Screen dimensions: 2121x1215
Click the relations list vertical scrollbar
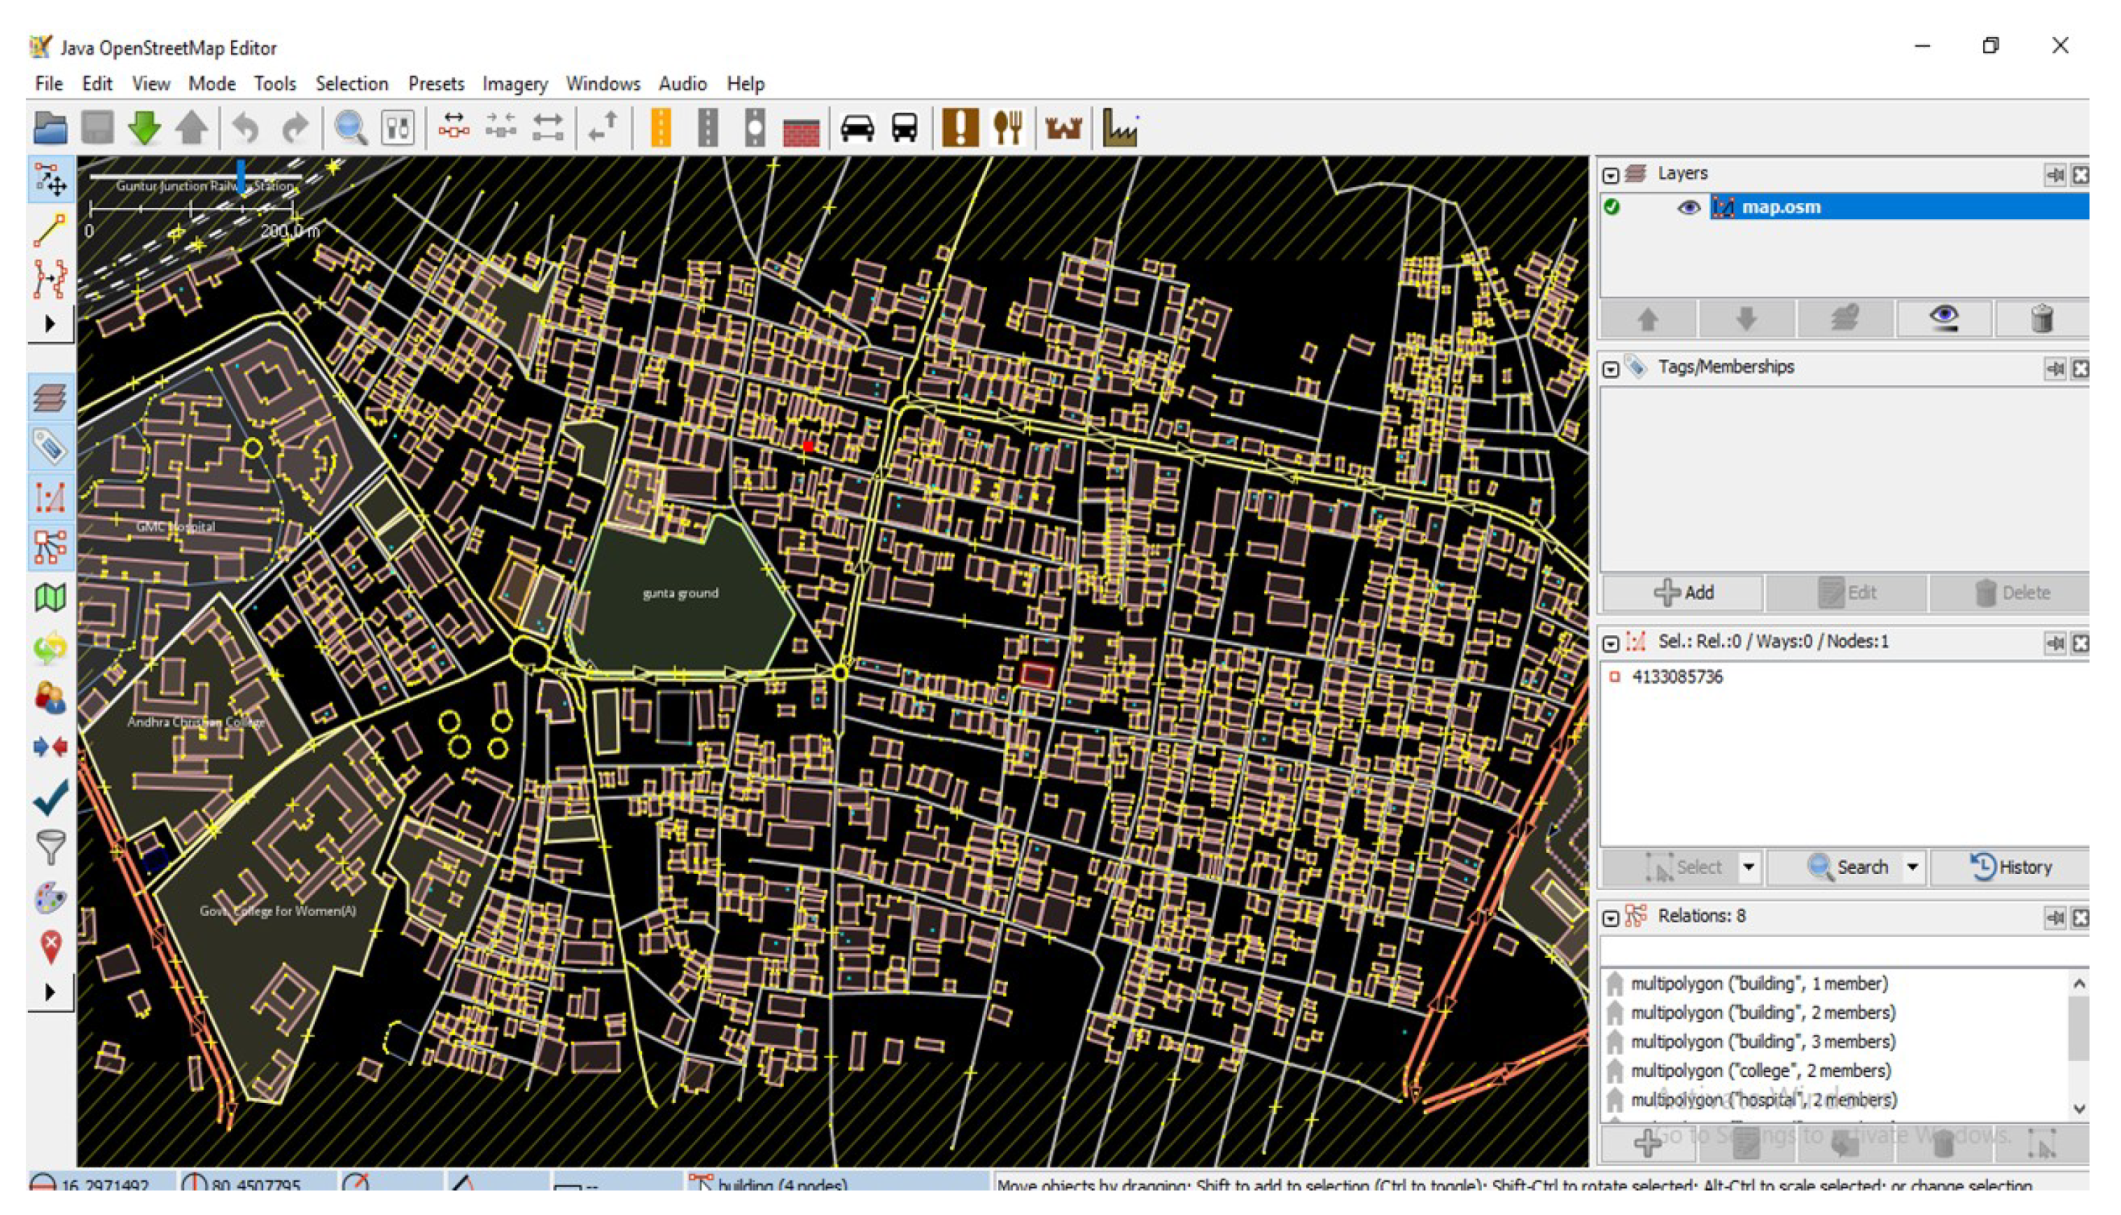(2078, 1030)
